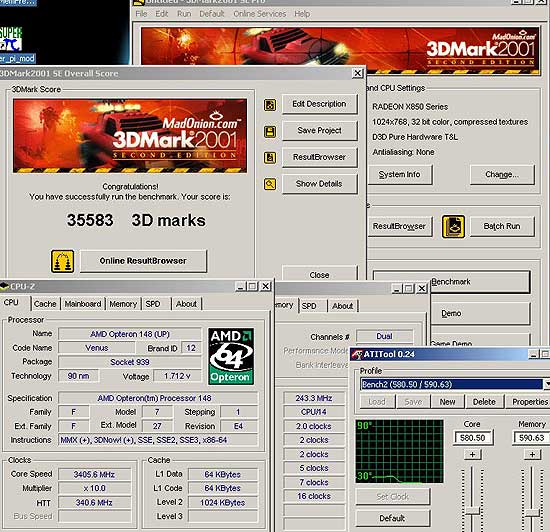Screen dimensions: 550x532
Task: Click the Batch Run yellow icon
Action: (x=453, y=227)
